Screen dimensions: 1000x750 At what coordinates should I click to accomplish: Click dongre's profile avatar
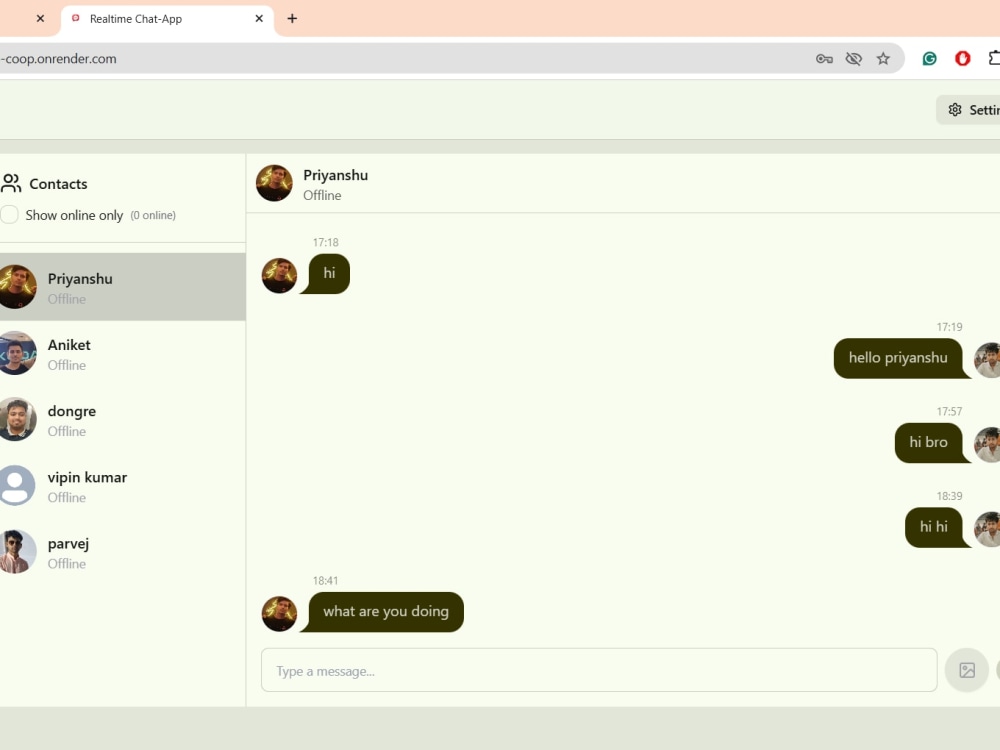[17, 420]
